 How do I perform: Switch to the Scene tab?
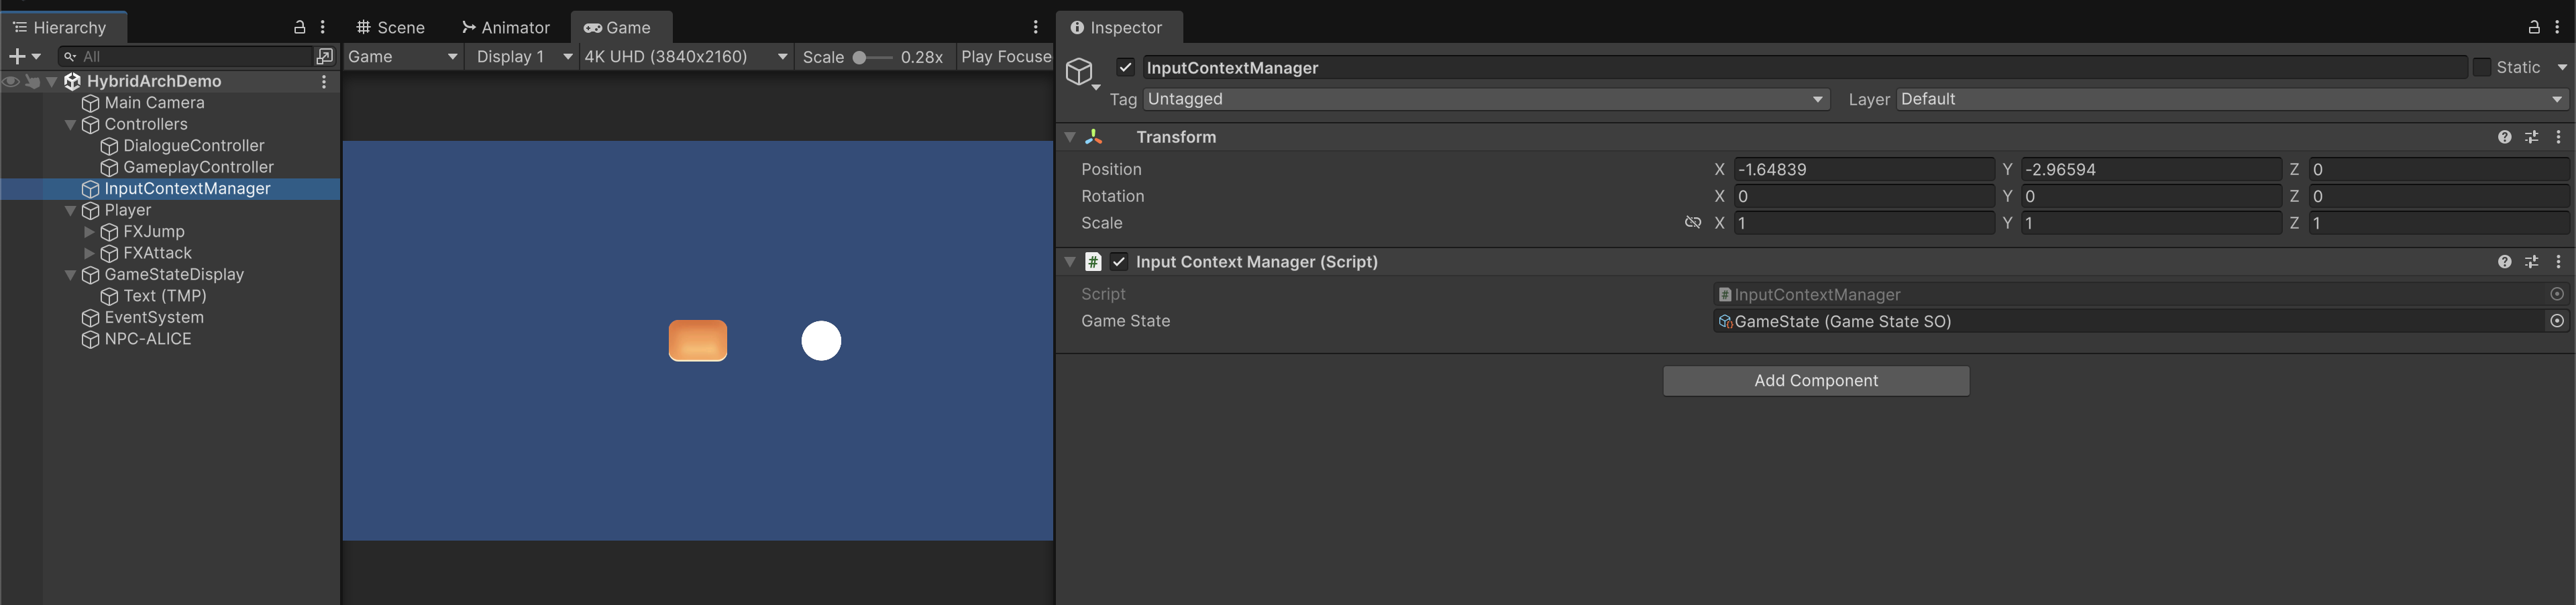391,28
